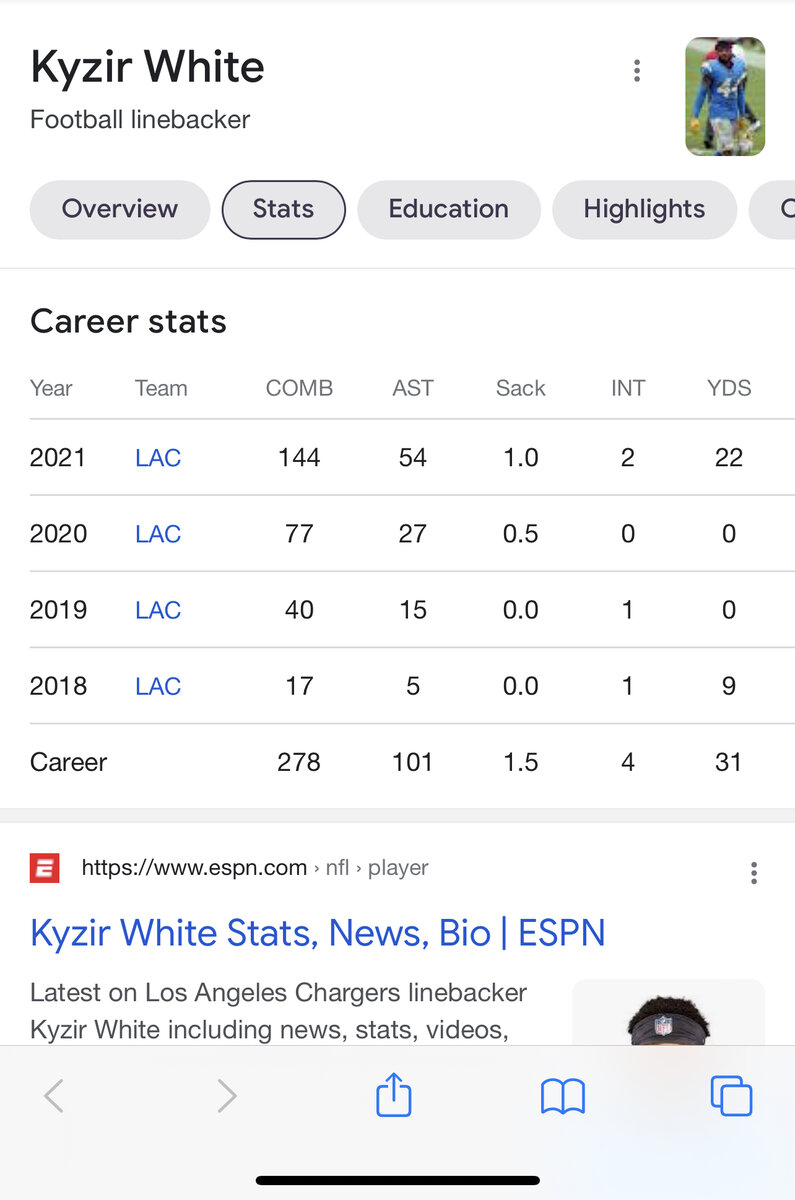Go forward with the right chevron
795x1200 pixels.
[227, 1096]
